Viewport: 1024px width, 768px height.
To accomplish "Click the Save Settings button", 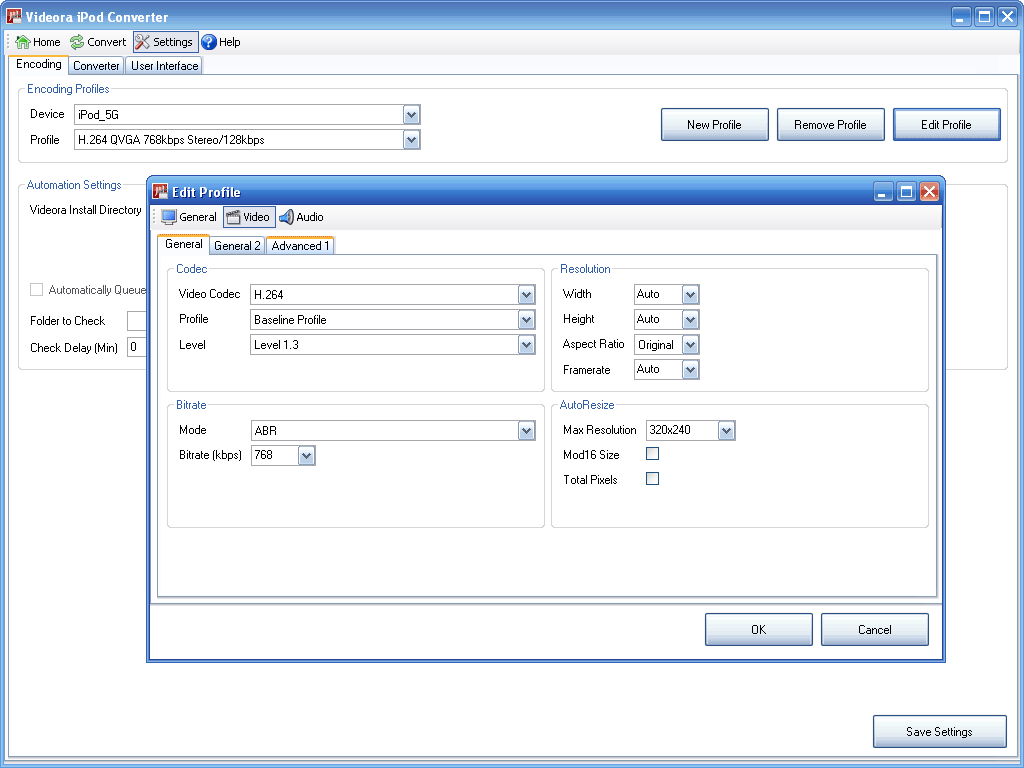I will point(939,731).
